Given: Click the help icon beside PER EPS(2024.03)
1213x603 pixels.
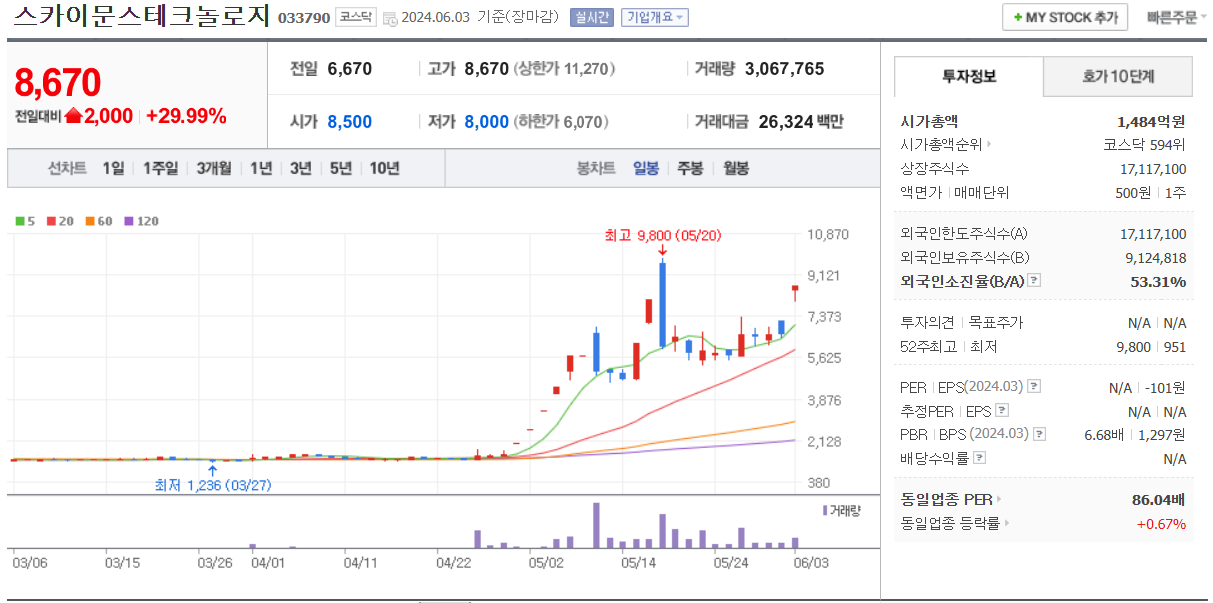Looking at the screenshot, I should [1034, 387].
